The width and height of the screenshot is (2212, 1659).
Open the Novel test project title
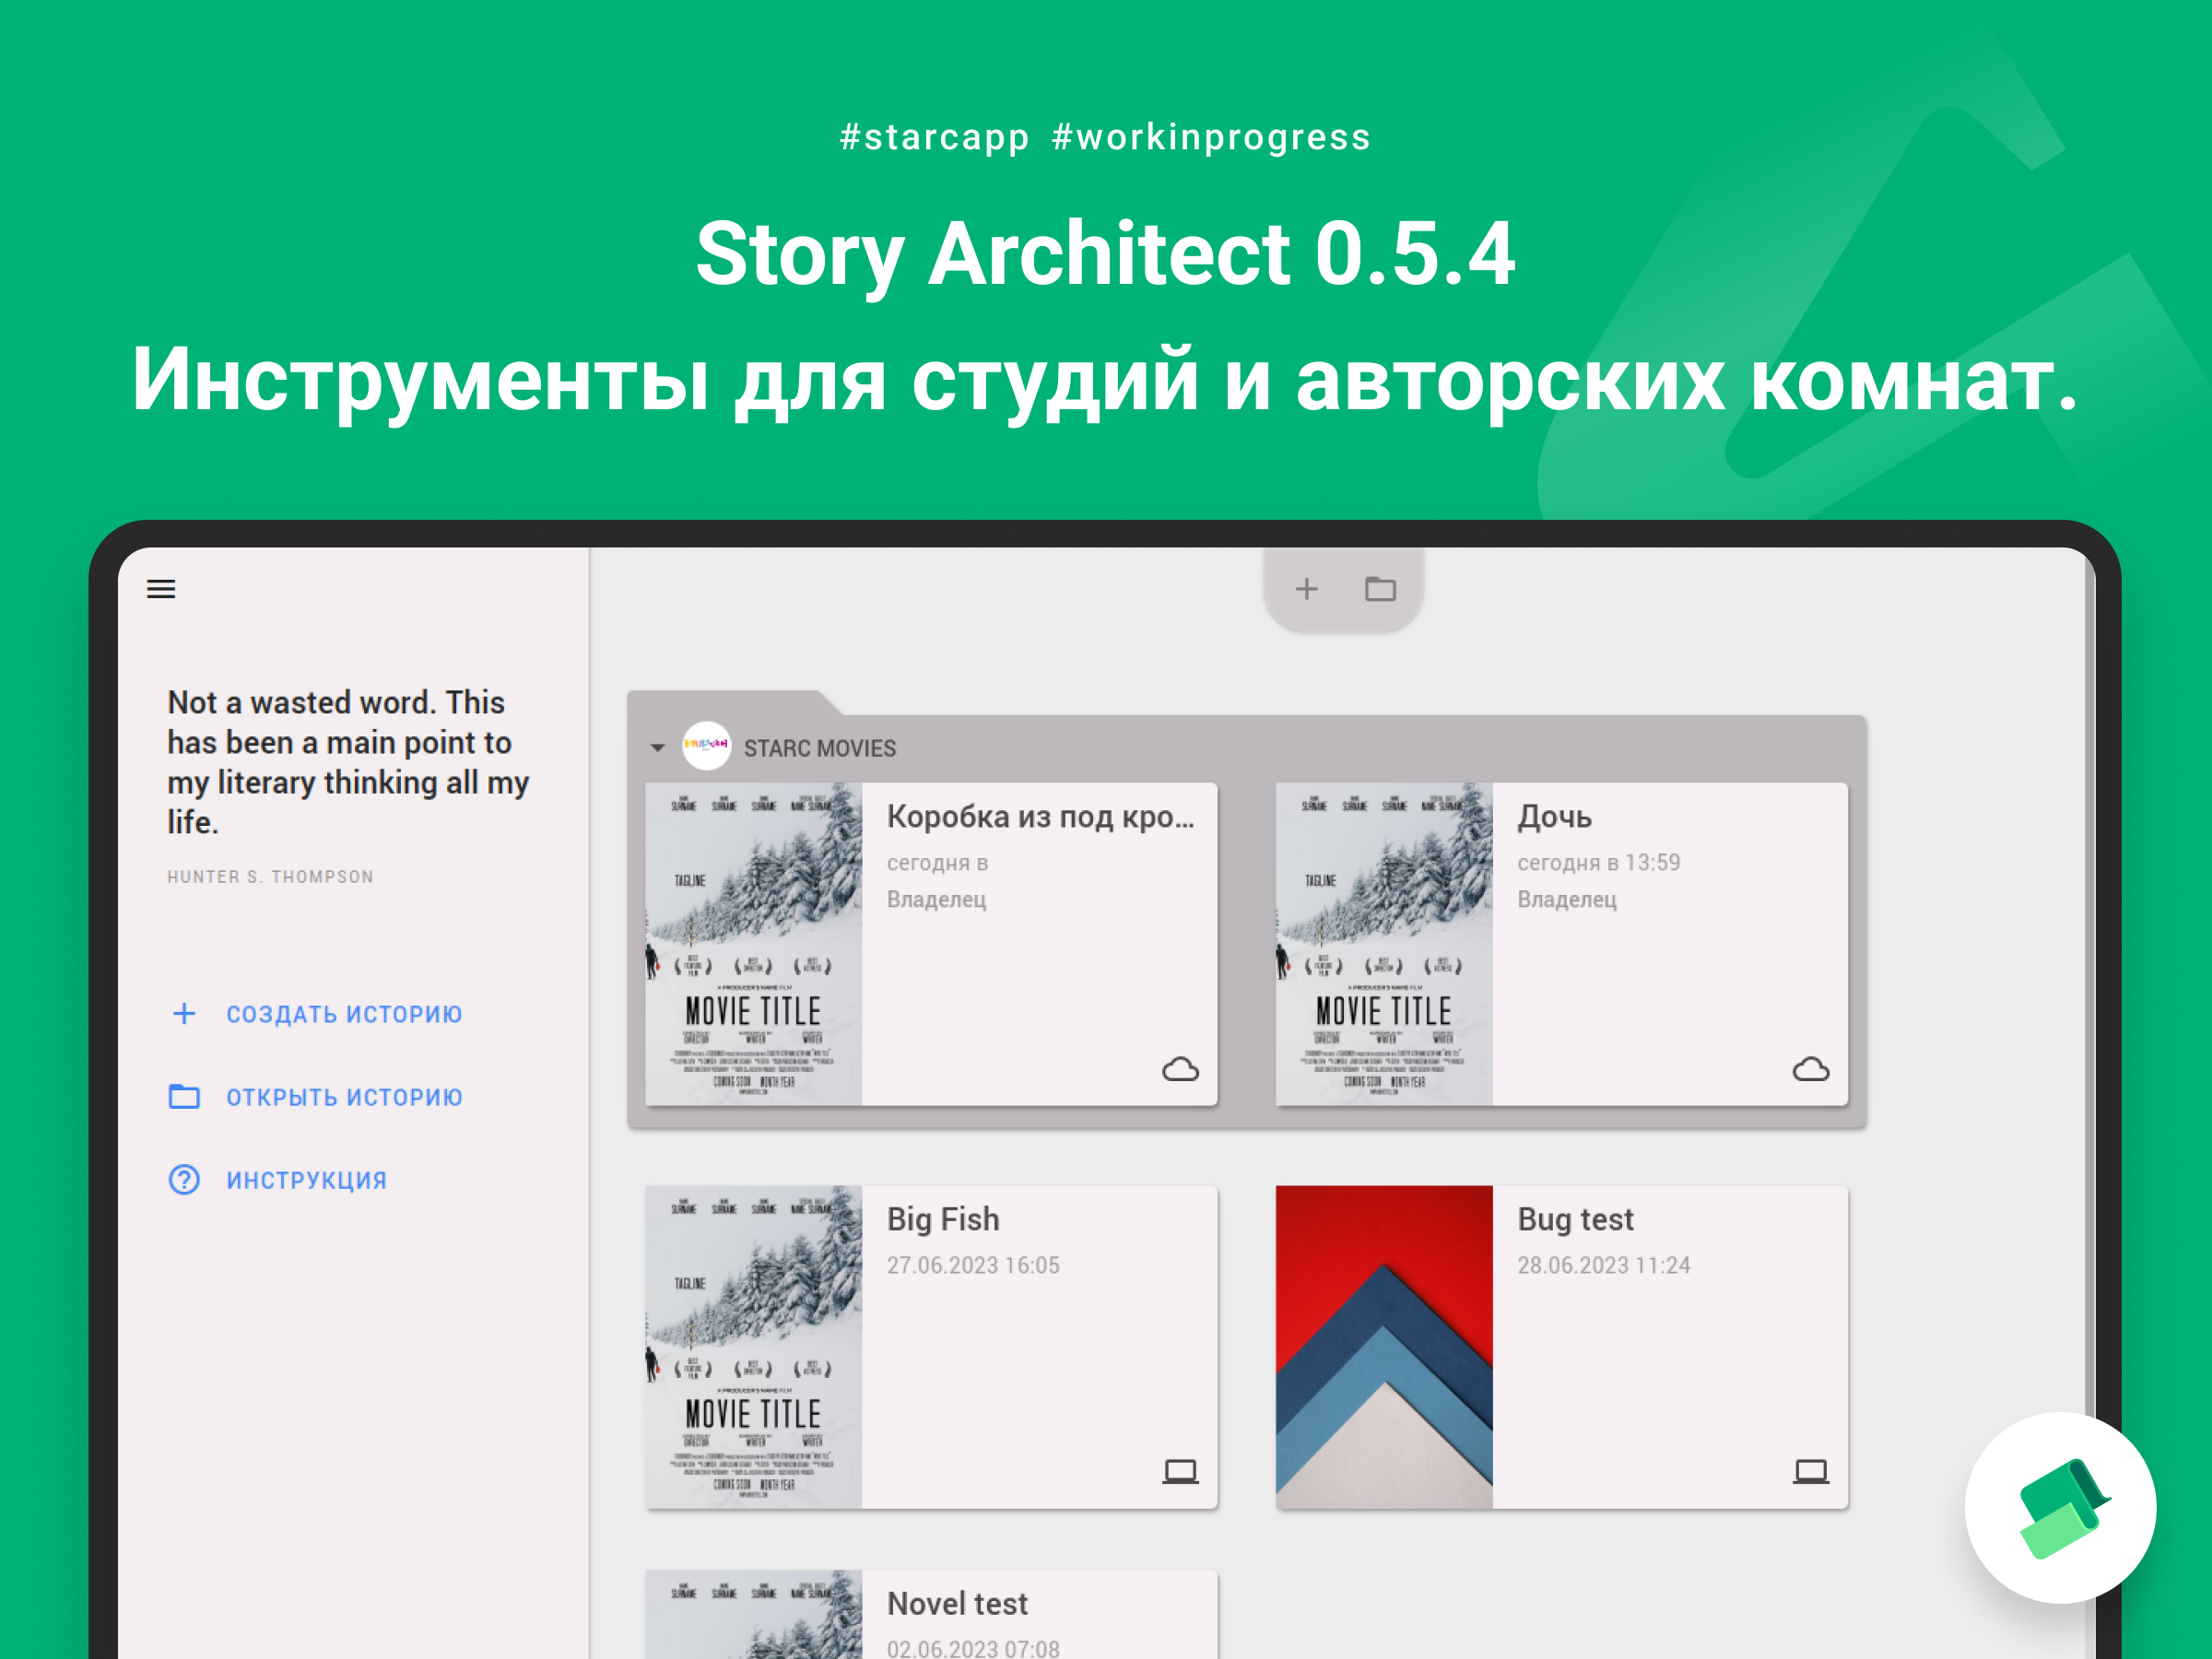coord(957,1604)
